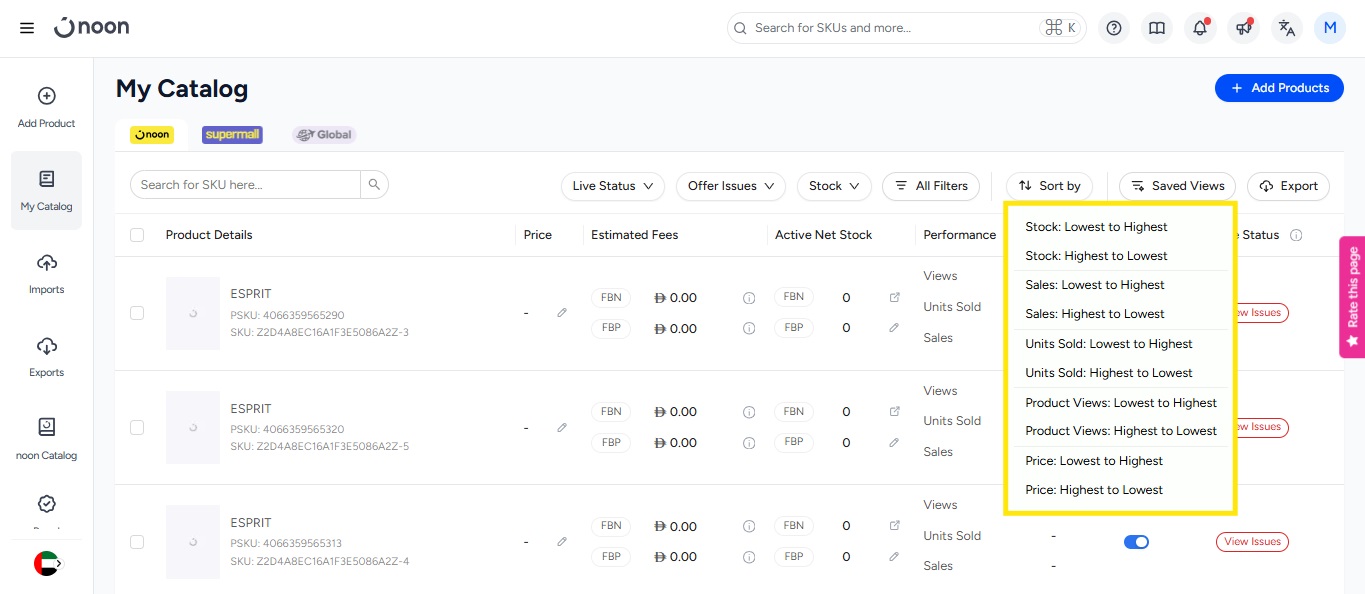The height and width of the screenshot is (594, 1365).
Task: Click the announcements megaphone icon
Action: pyautogui.click(x=1243, y=28)
